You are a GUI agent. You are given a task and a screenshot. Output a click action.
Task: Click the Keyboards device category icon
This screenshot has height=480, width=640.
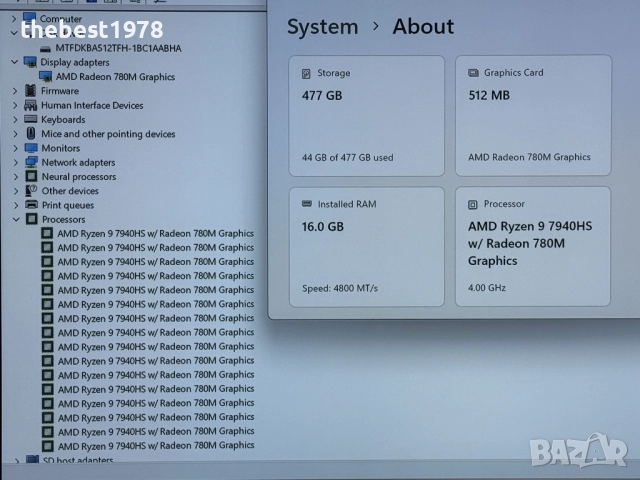(31, 120)
